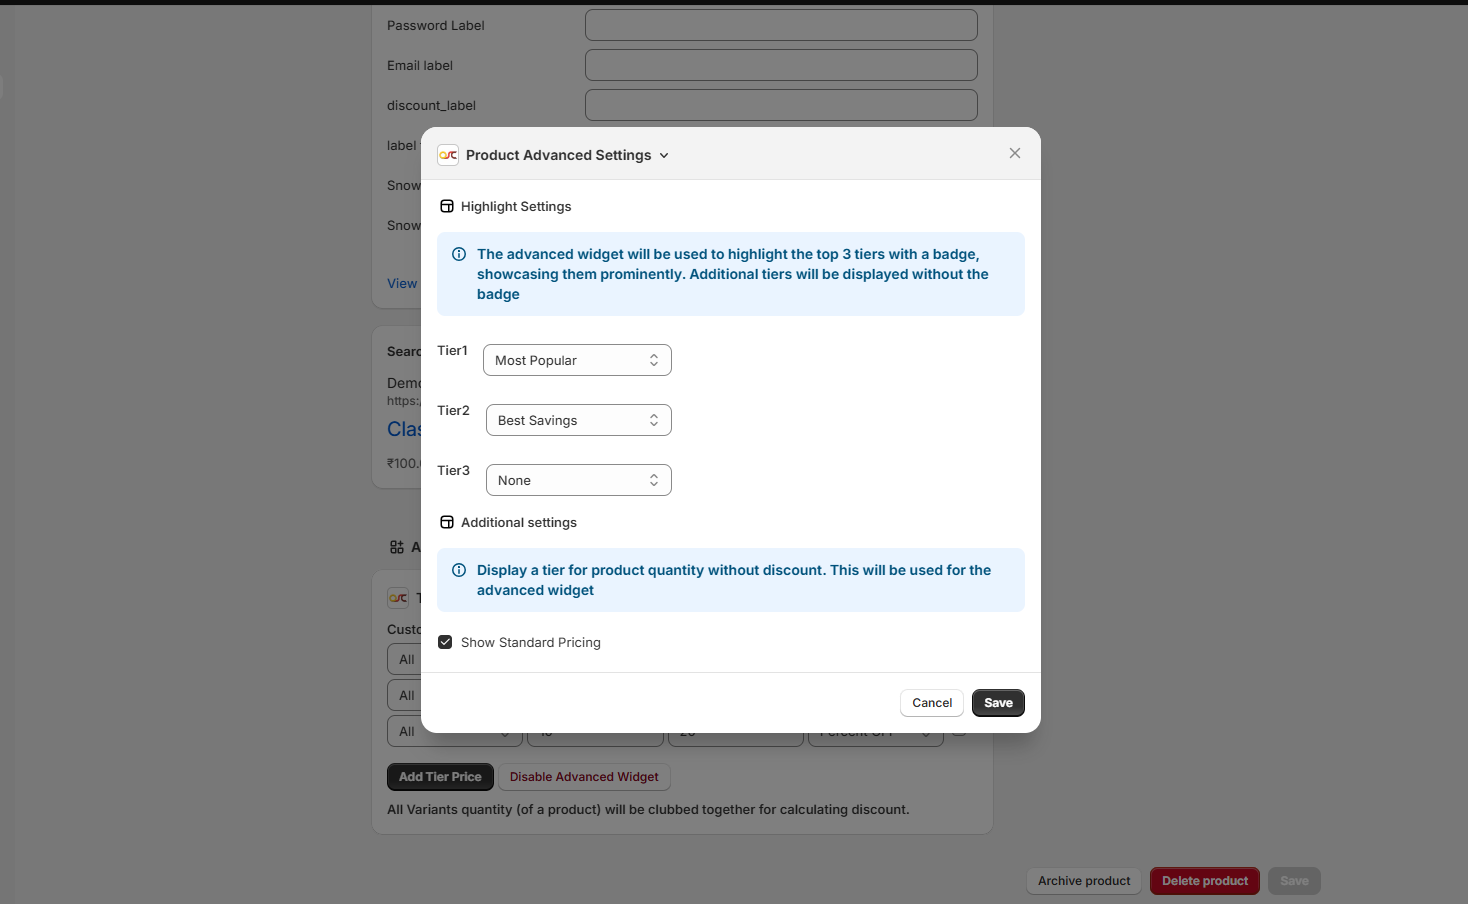This screenshot has height=904, width=1468.
Task: Focus the Email label text field
Action: pyautogui.click(x=781, y=65)
